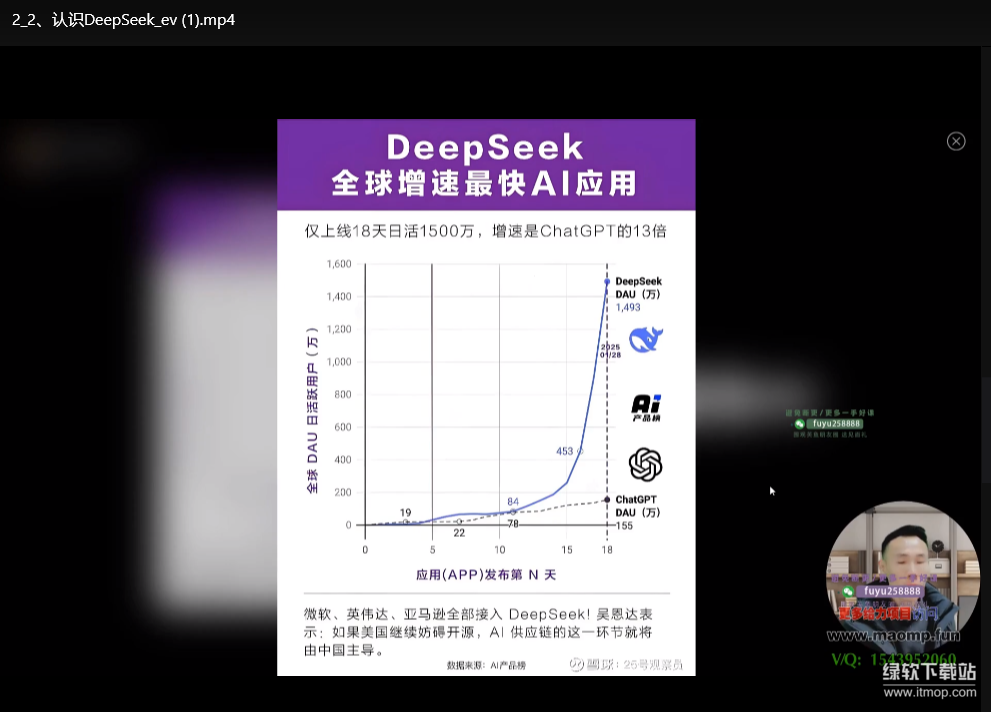
Task: Click the paragraph starting 微软、英伟达、亚马逊
Action: [x=478, y=632]
